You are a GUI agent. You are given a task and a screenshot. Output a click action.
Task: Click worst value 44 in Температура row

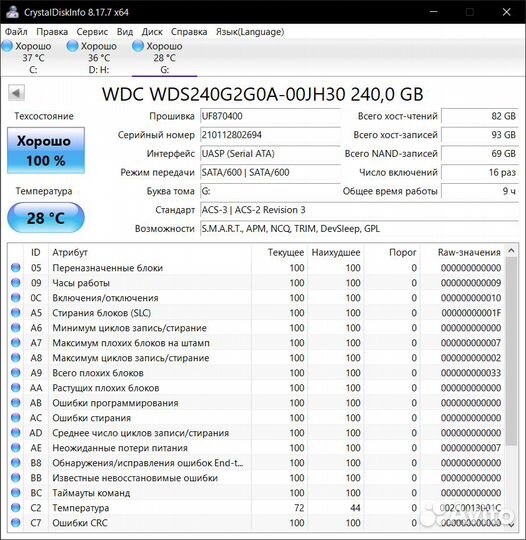tap(355, 508)
